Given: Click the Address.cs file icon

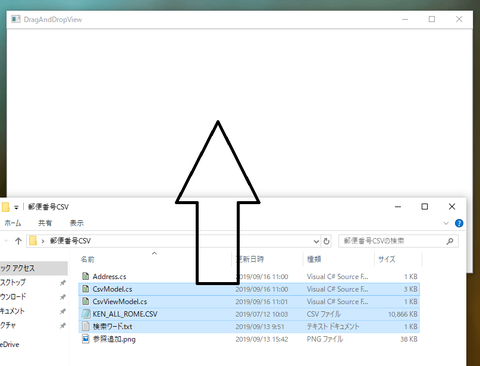Looking at the screenshot, I should [x=86, y=276].
